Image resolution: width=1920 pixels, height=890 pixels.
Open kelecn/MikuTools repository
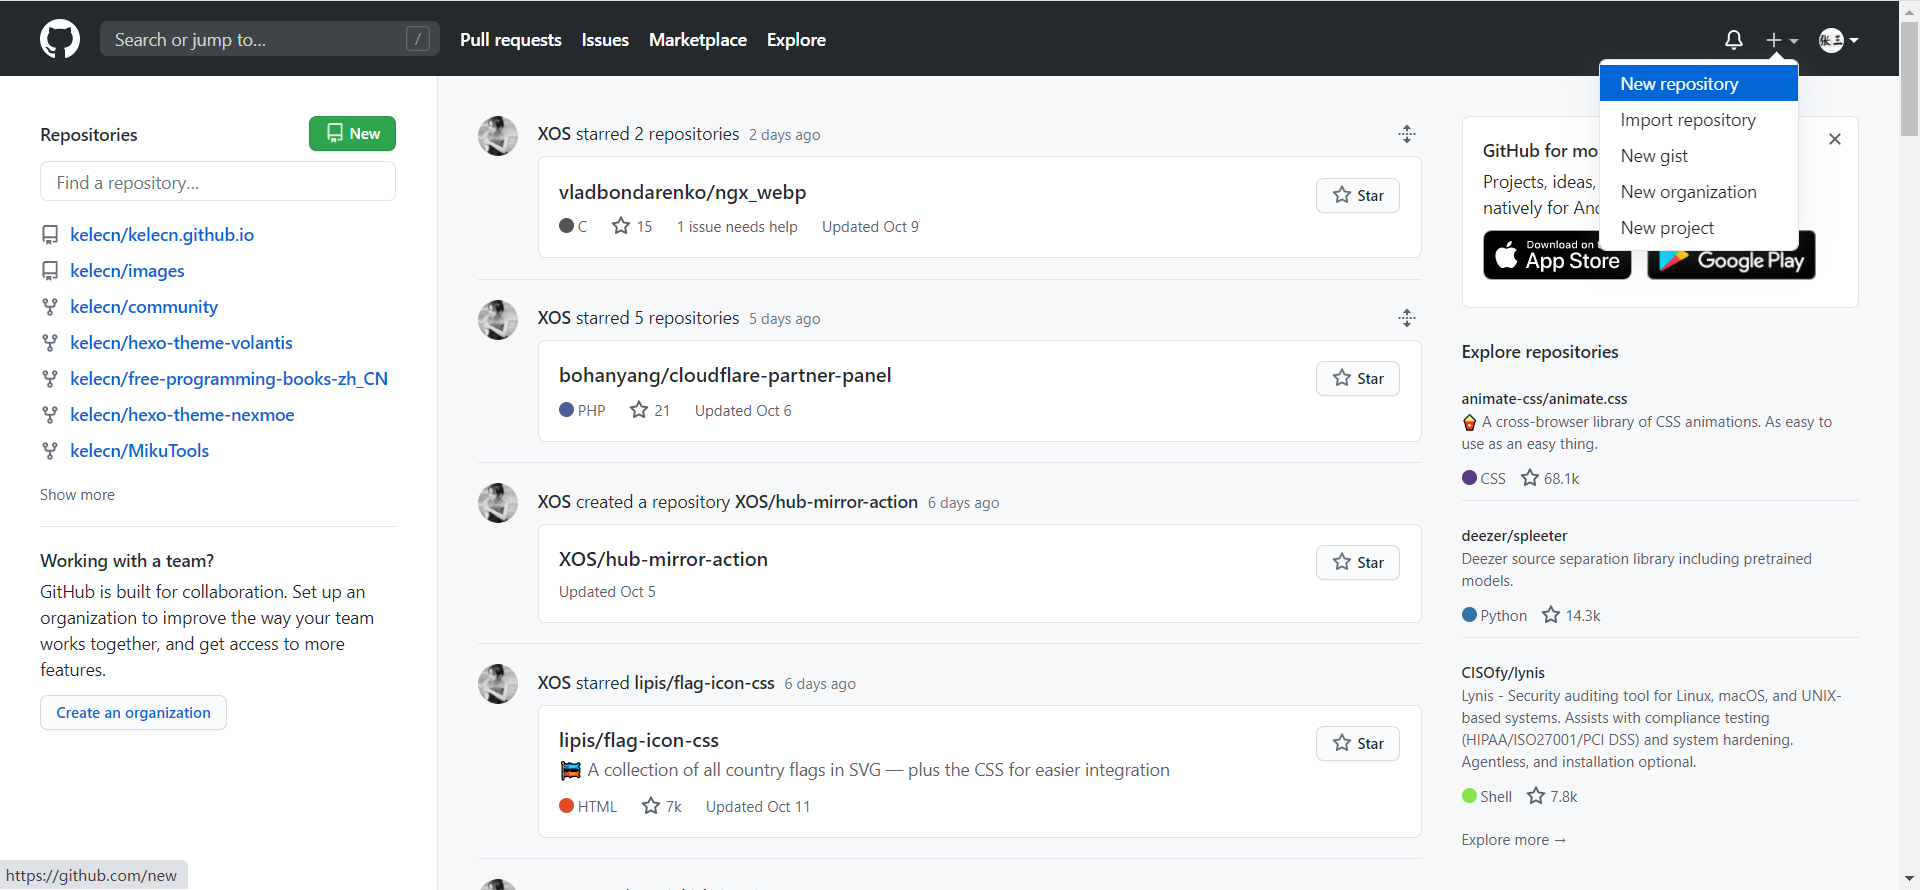click(x=139, y=451)
